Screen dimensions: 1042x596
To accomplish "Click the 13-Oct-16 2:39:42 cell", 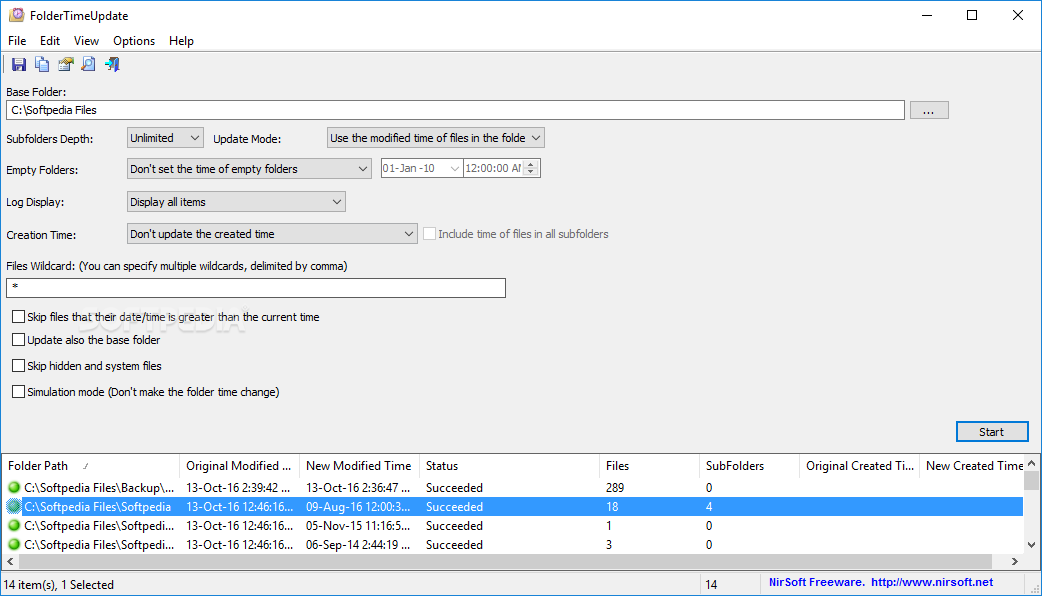I will pos(237,488).
